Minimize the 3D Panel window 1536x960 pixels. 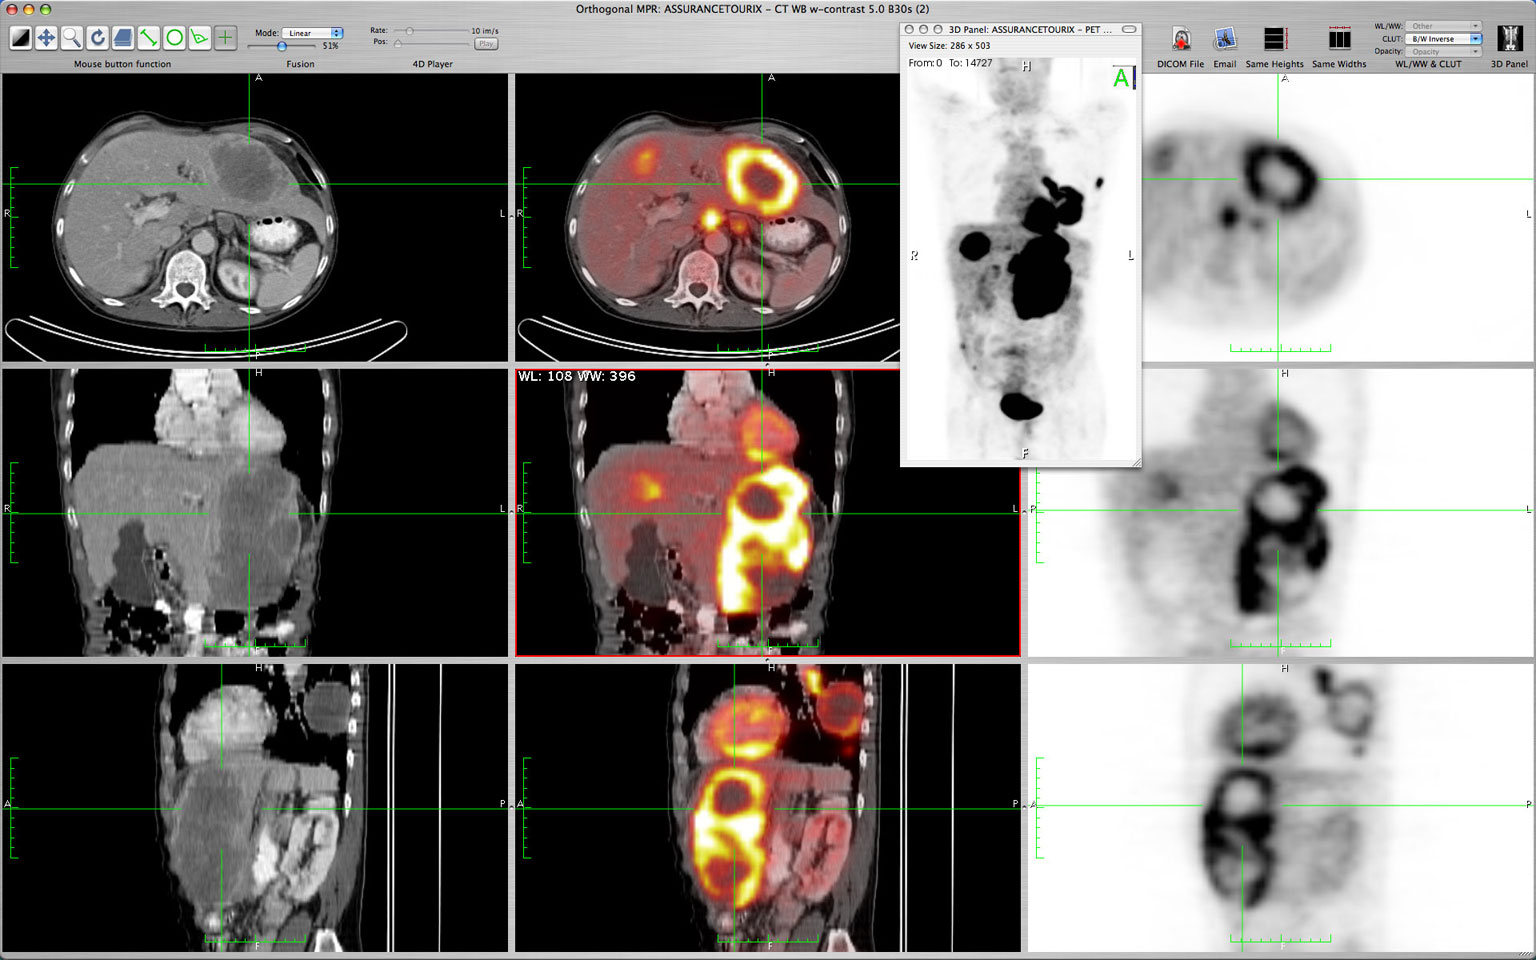pos(923,29)
